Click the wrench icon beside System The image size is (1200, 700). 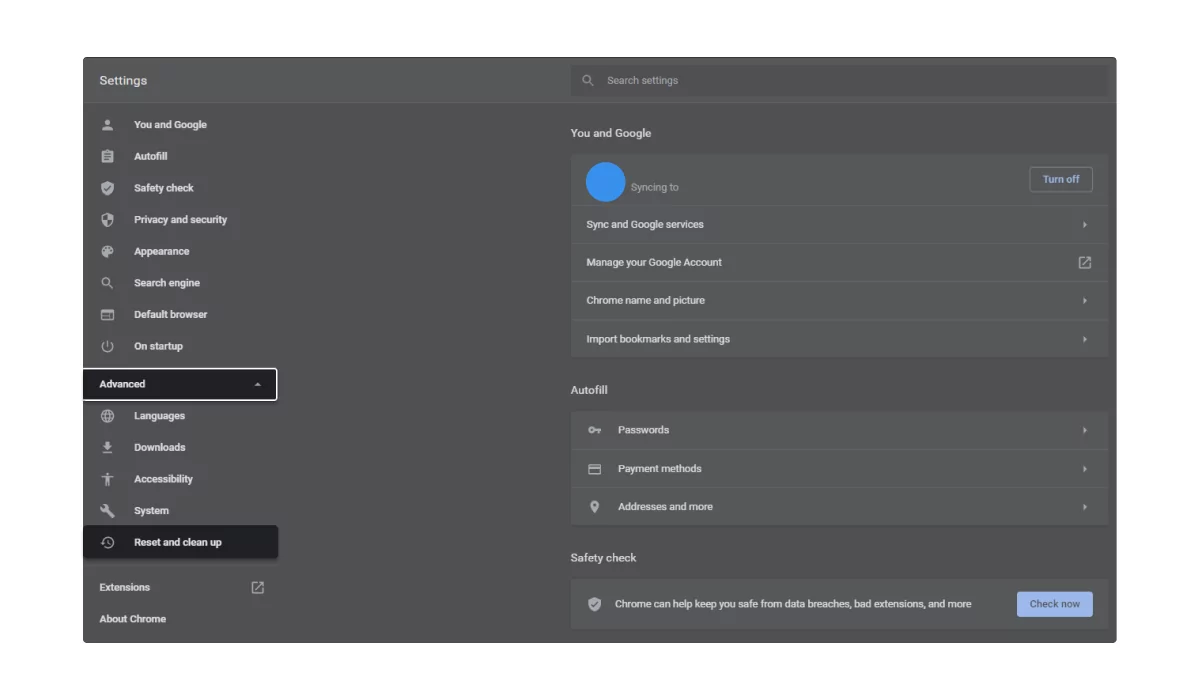(x=107, y=511)
